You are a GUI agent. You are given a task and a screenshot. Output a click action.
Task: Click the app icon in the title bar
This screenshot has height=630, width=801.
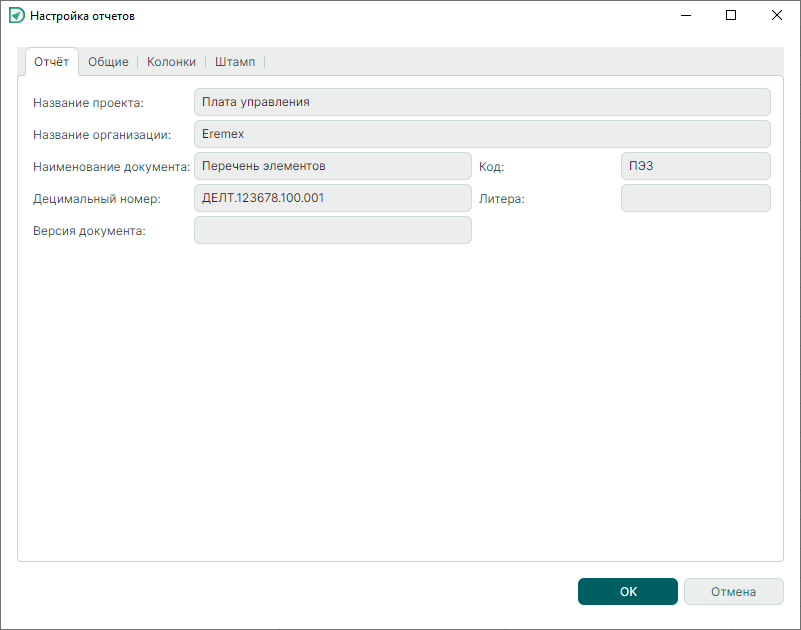pyautogui.click(x=16, y=16)
